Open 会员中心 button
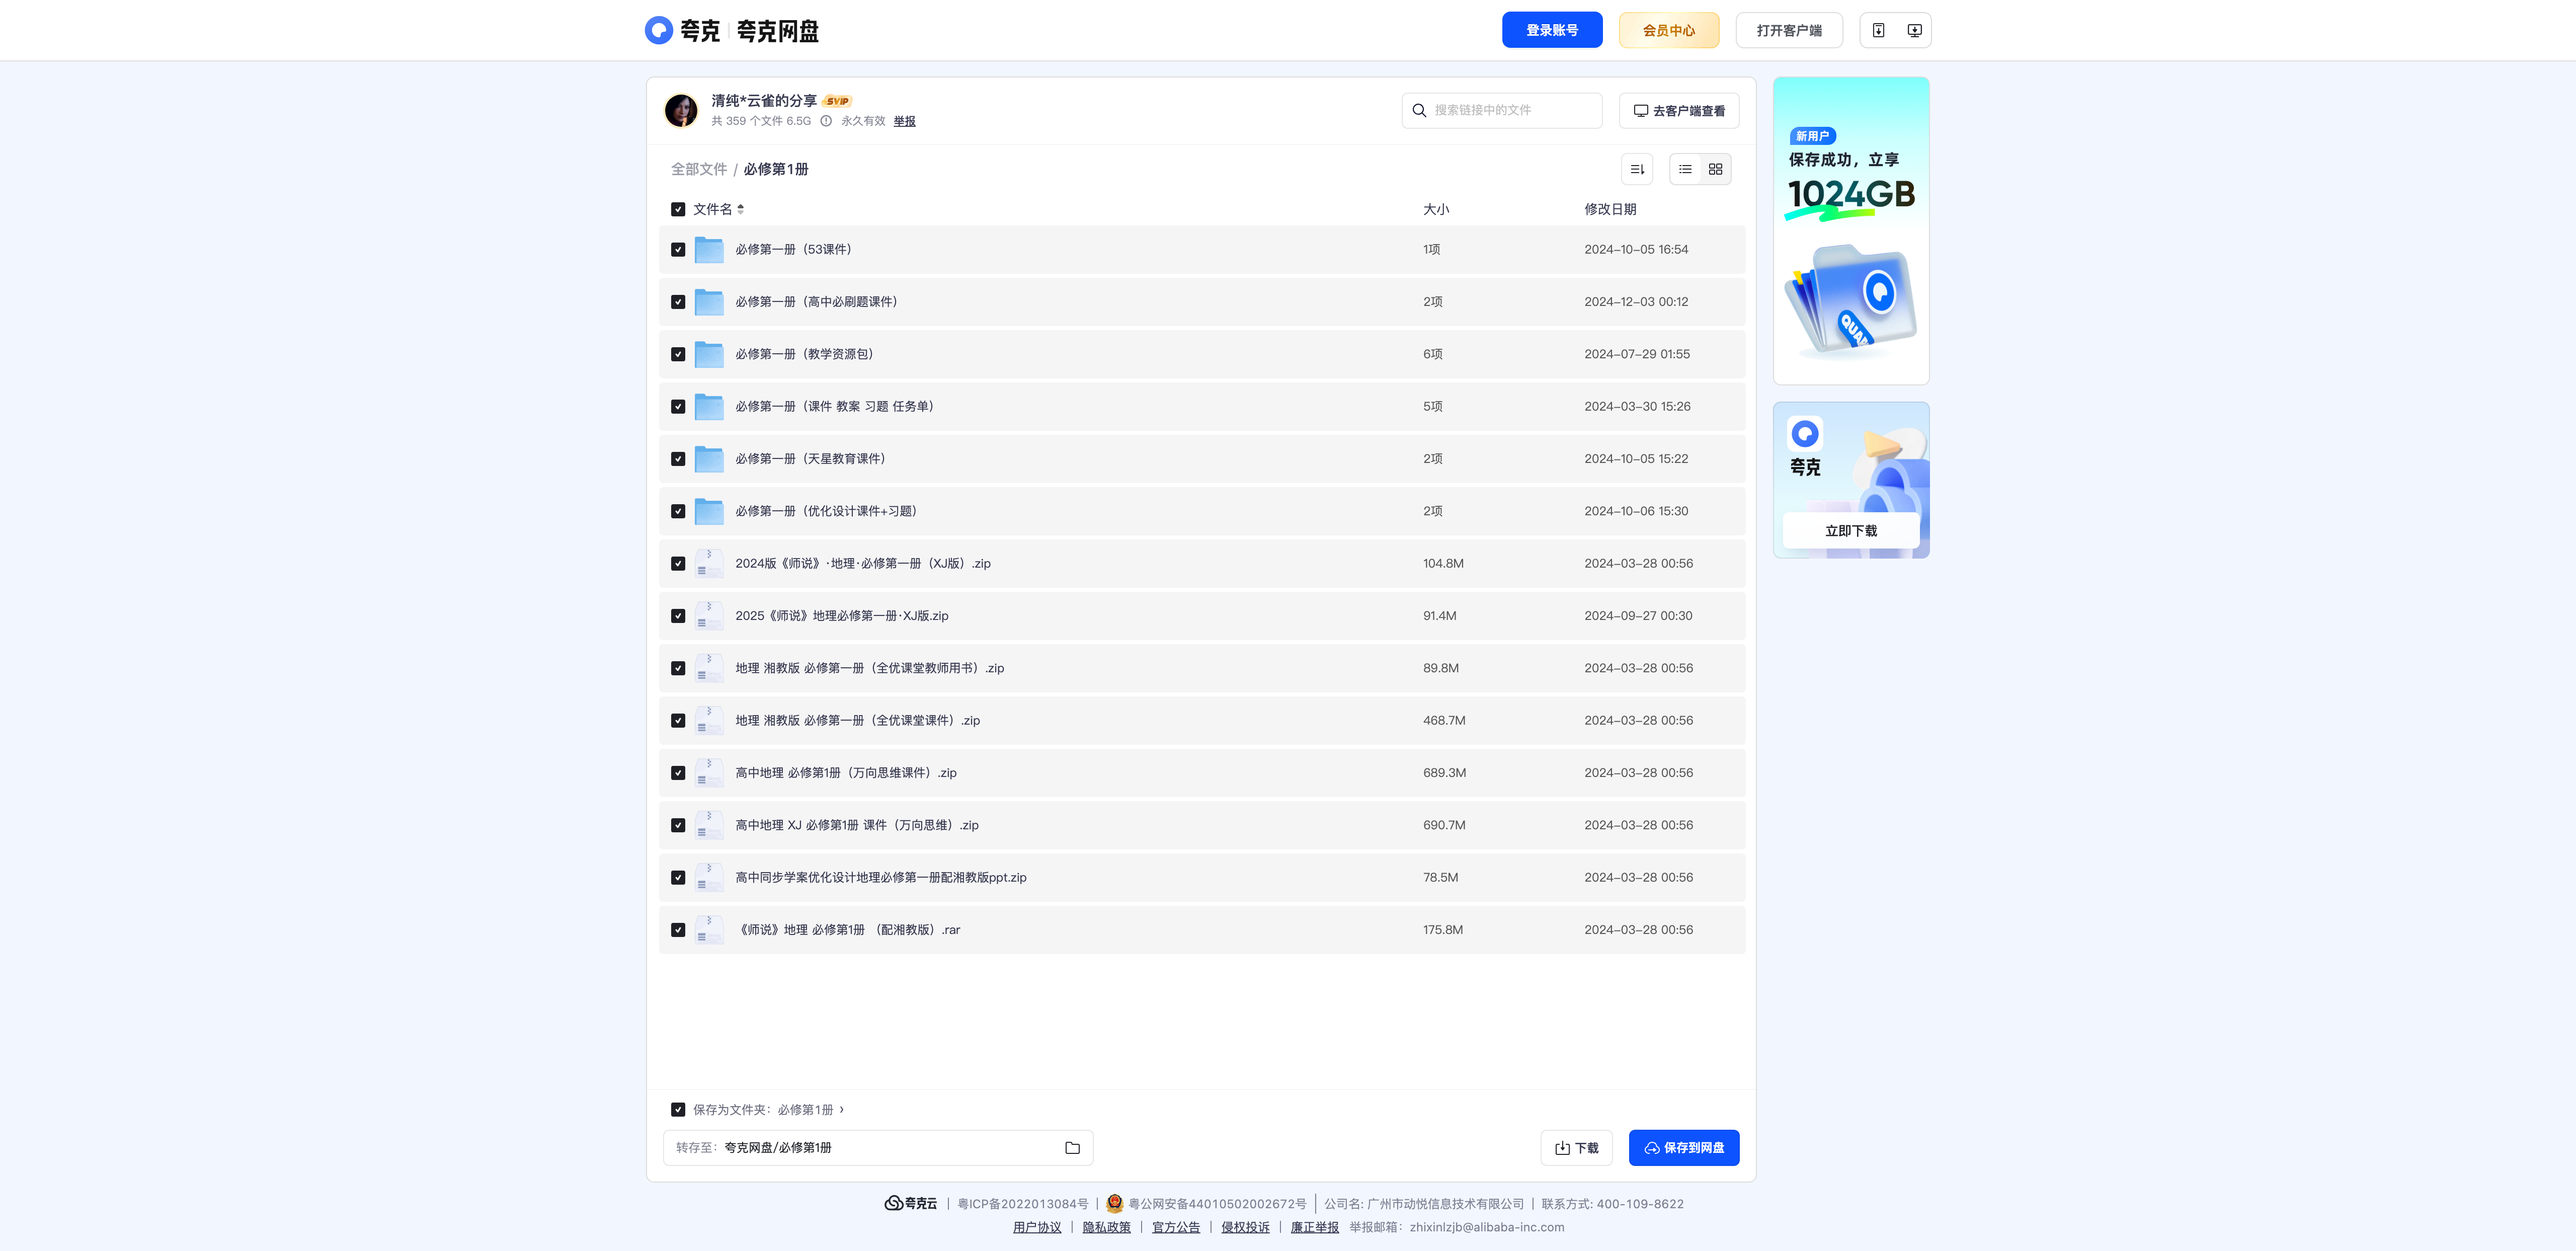The image size is (2576, 1251). [x=1669, y=30]
